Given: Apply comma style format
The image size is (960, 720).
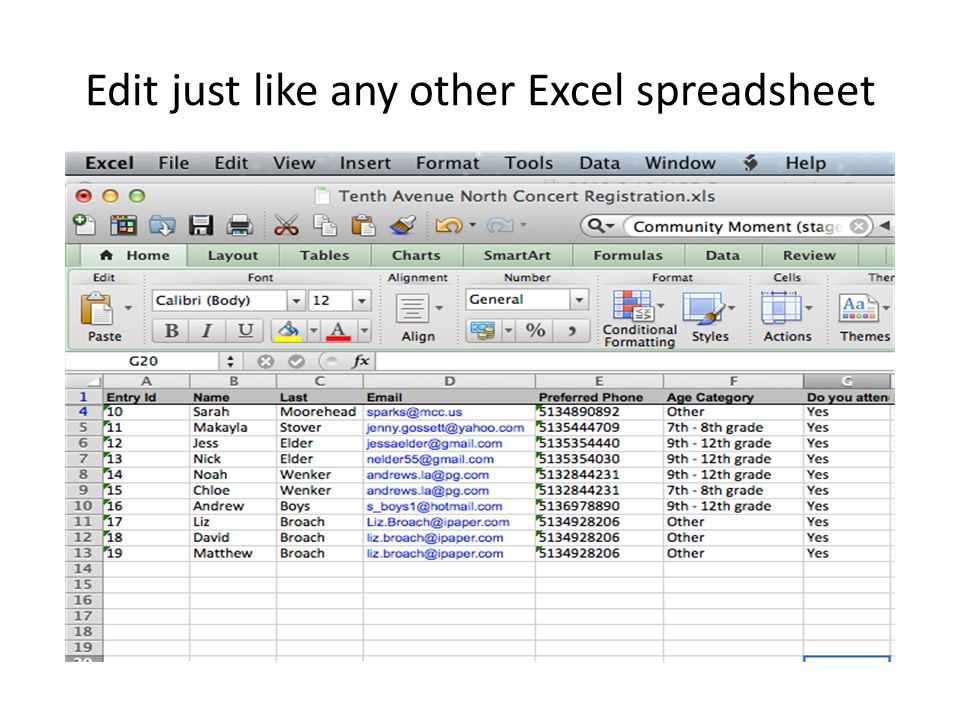Looking at the screenshot, I should 572,331.
